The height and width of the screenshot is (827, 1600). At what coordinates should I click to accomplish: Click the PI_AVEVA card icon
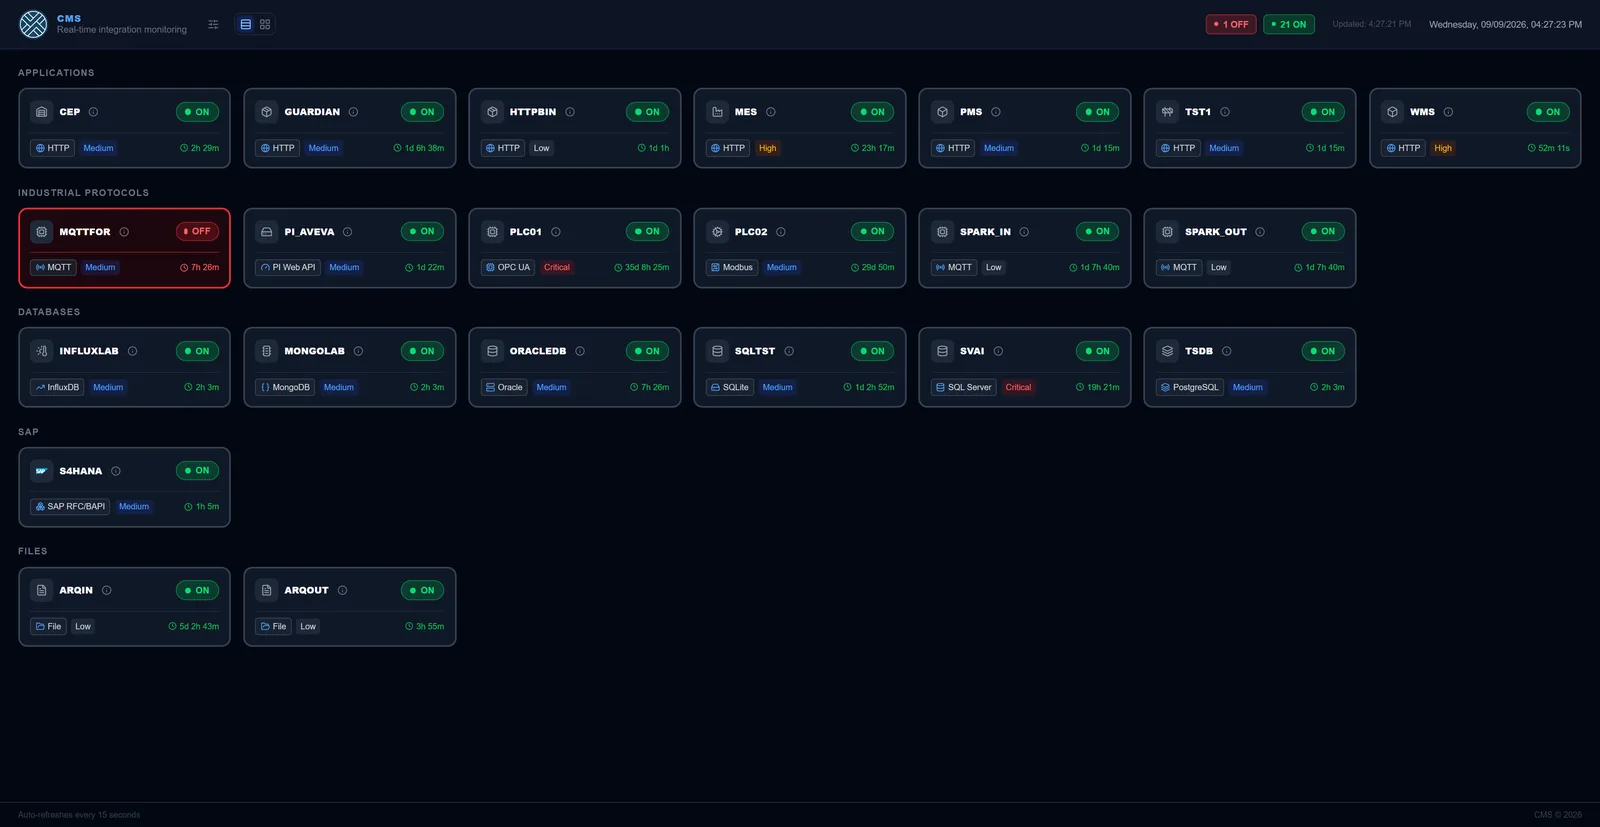click(x=266, y=232)
